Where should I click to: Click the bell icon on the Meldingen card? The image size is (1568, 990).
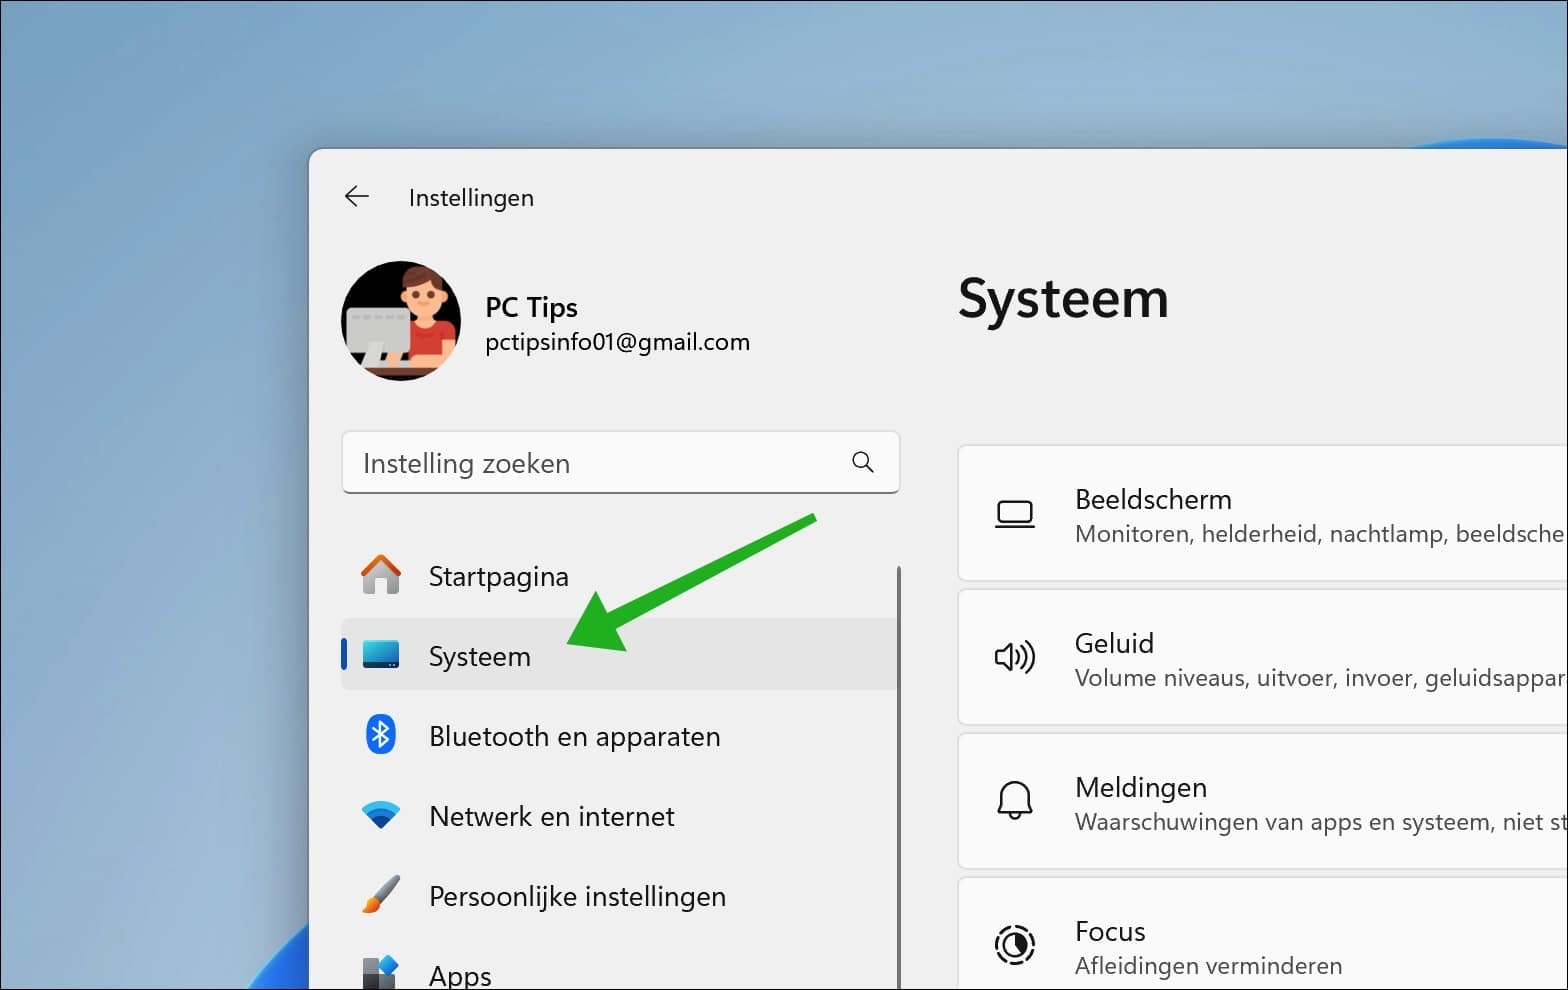pos(1015,800)
